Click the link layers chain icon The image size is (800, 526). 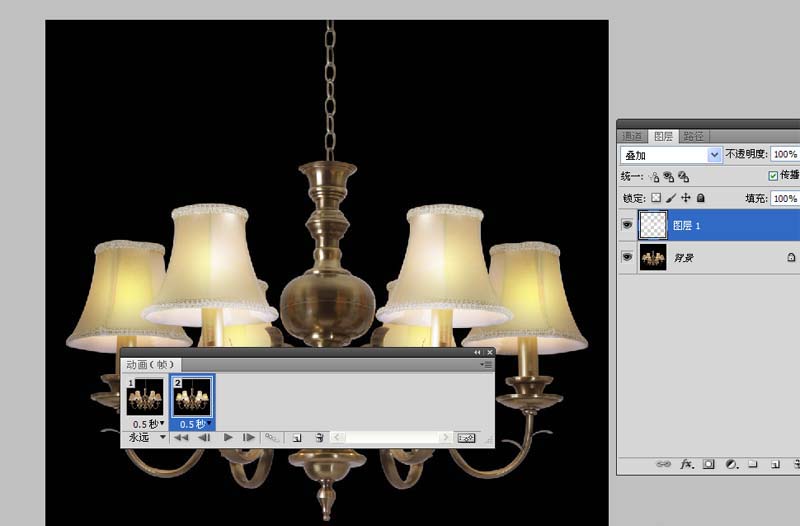pyautogui.click(x=663, y=464)
